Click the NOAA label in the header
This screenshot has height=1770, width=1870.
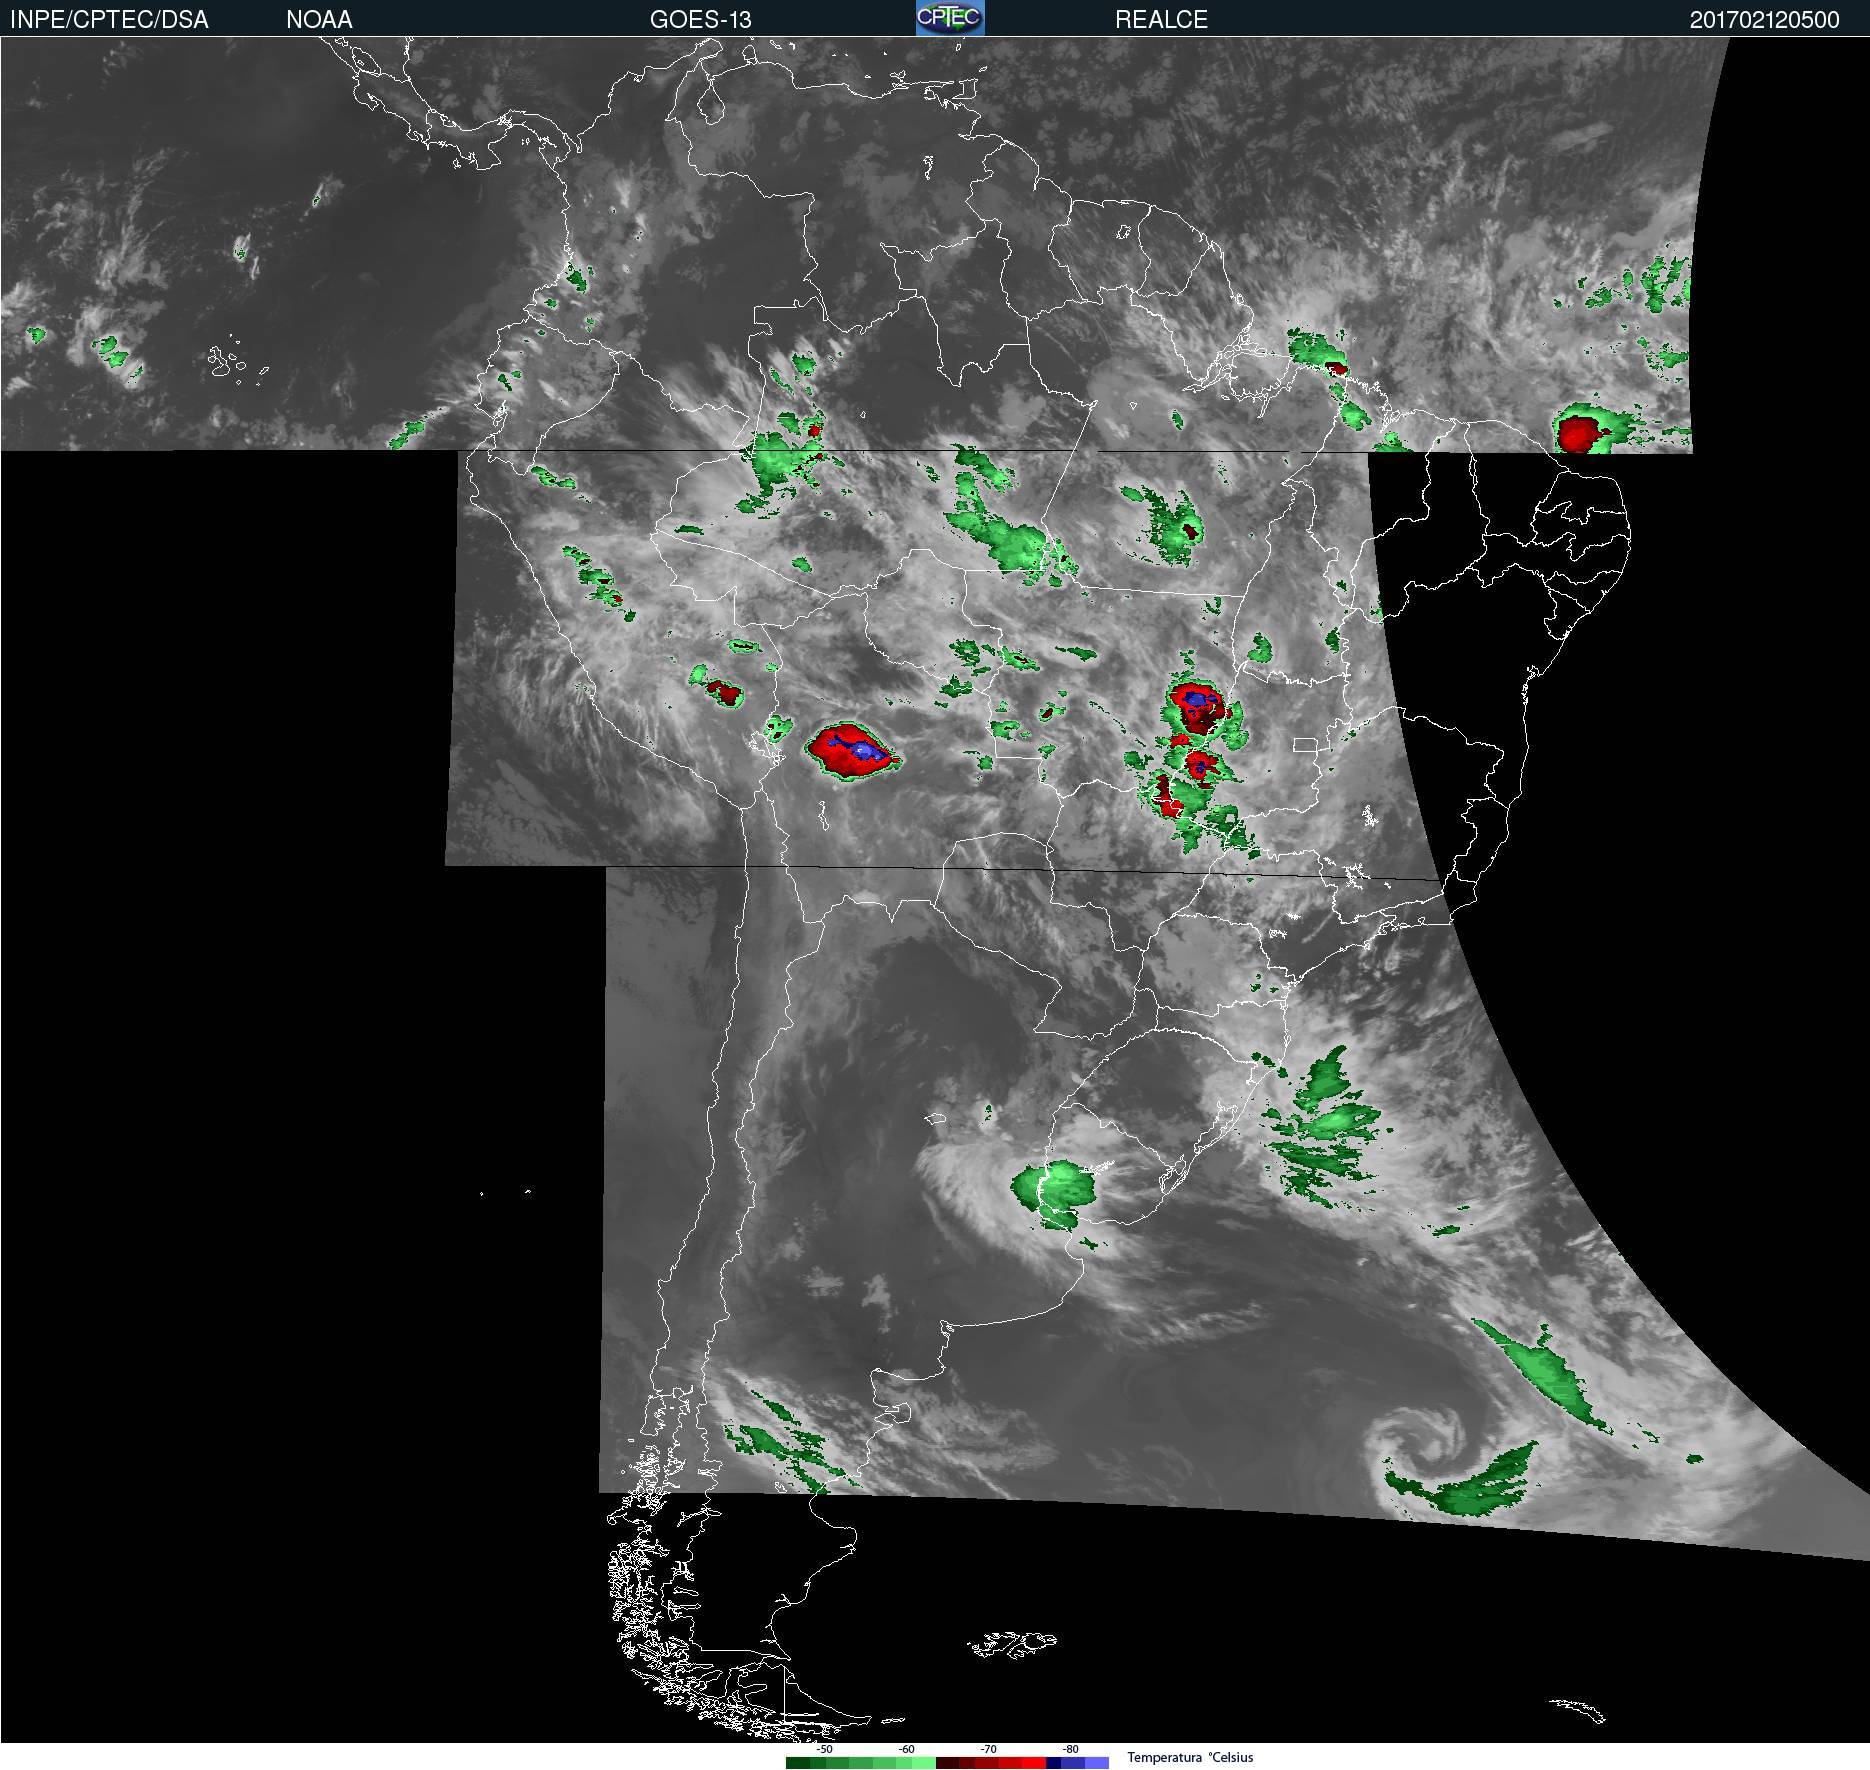pos(319,20)
